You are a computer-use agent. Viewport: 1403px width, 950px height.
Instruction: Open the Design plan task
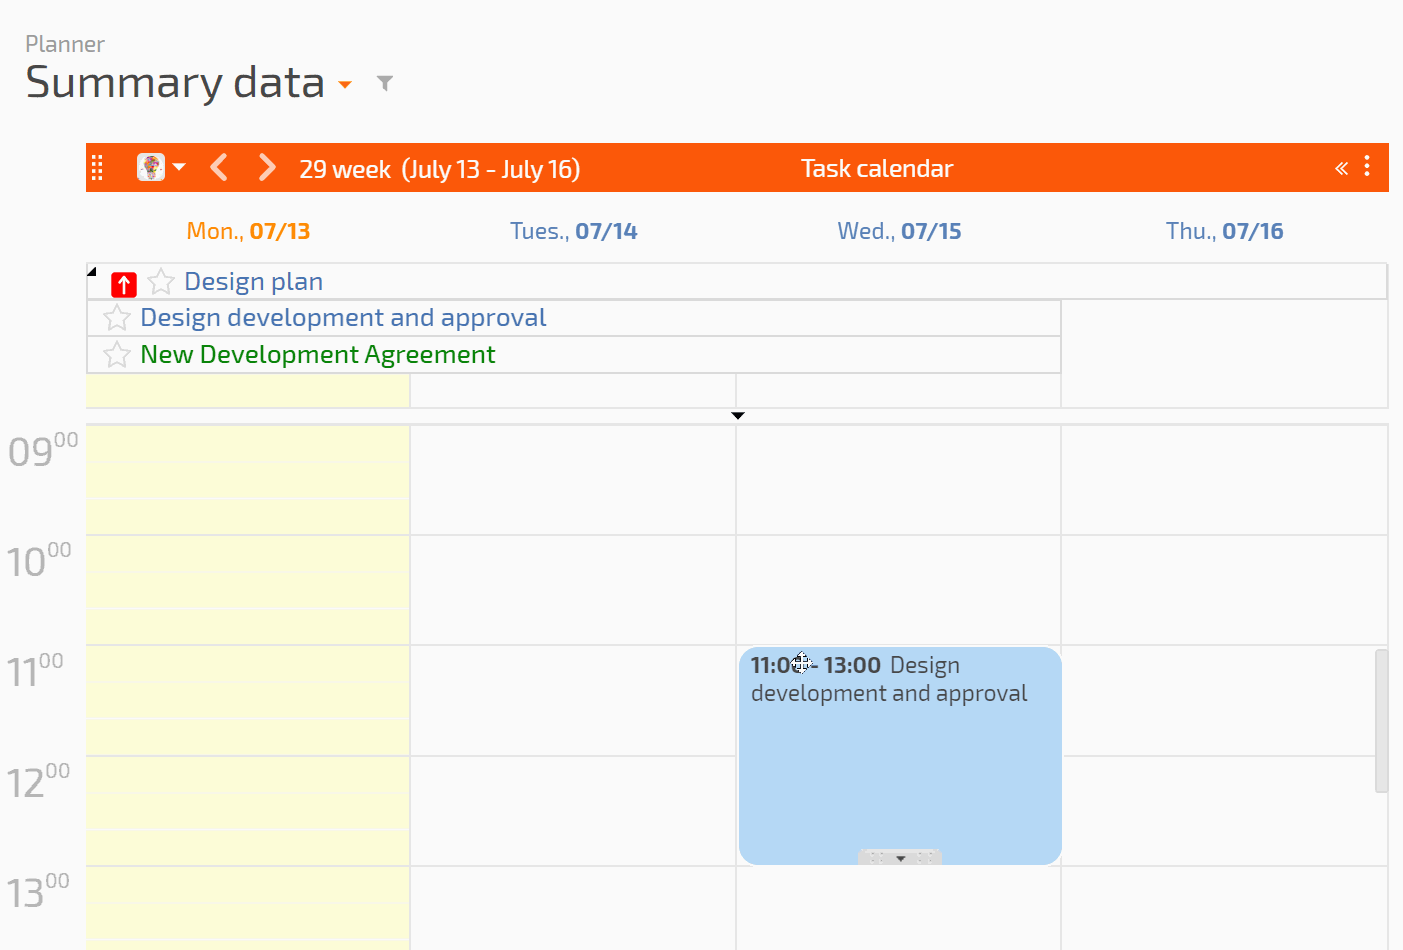253,282
